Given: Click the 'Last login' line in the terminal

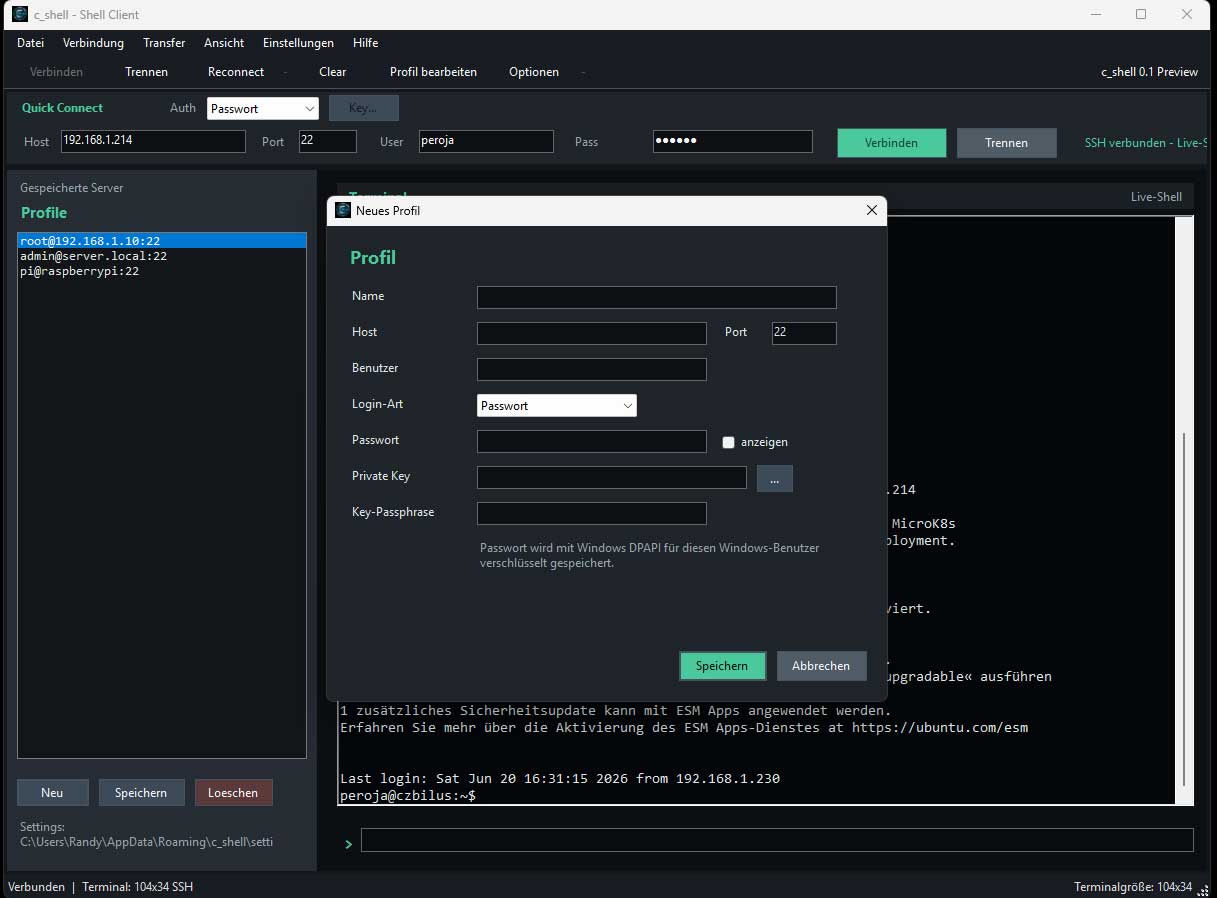Looking at the screenshot, I should [560, 778].
